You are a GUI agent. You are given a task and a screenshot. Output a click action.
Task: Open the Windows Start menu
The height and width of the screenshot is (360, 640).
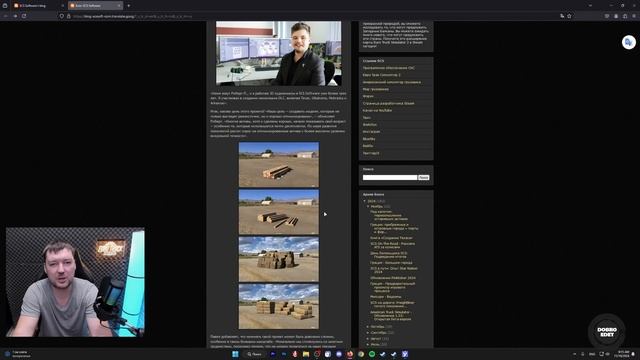click(235, 354)
